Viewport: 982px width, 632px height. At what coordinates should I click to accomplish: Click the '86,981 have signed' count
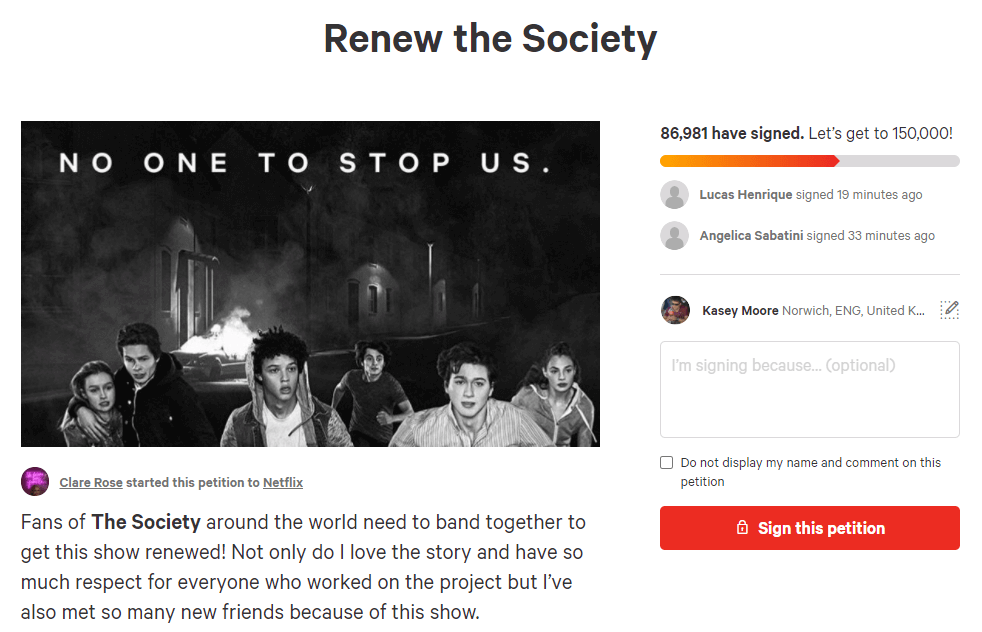[732, 133]
